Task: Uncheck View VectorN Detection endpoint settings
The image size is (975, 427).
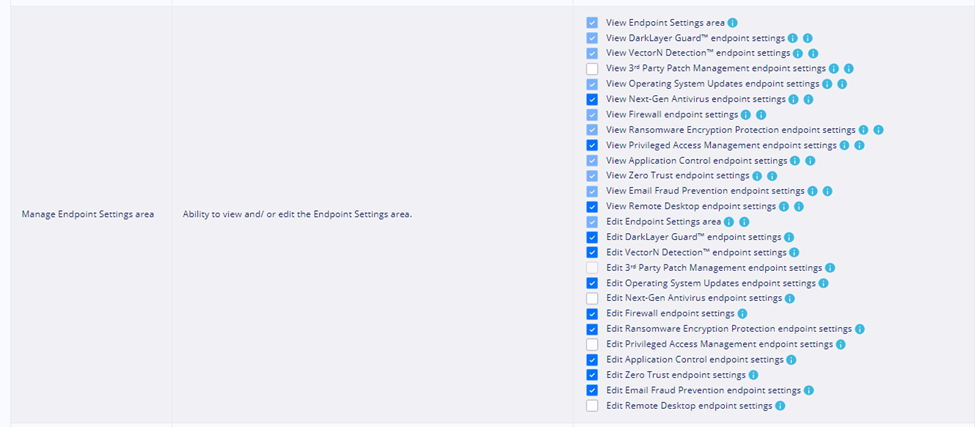Action: click(x=592, y=53)
